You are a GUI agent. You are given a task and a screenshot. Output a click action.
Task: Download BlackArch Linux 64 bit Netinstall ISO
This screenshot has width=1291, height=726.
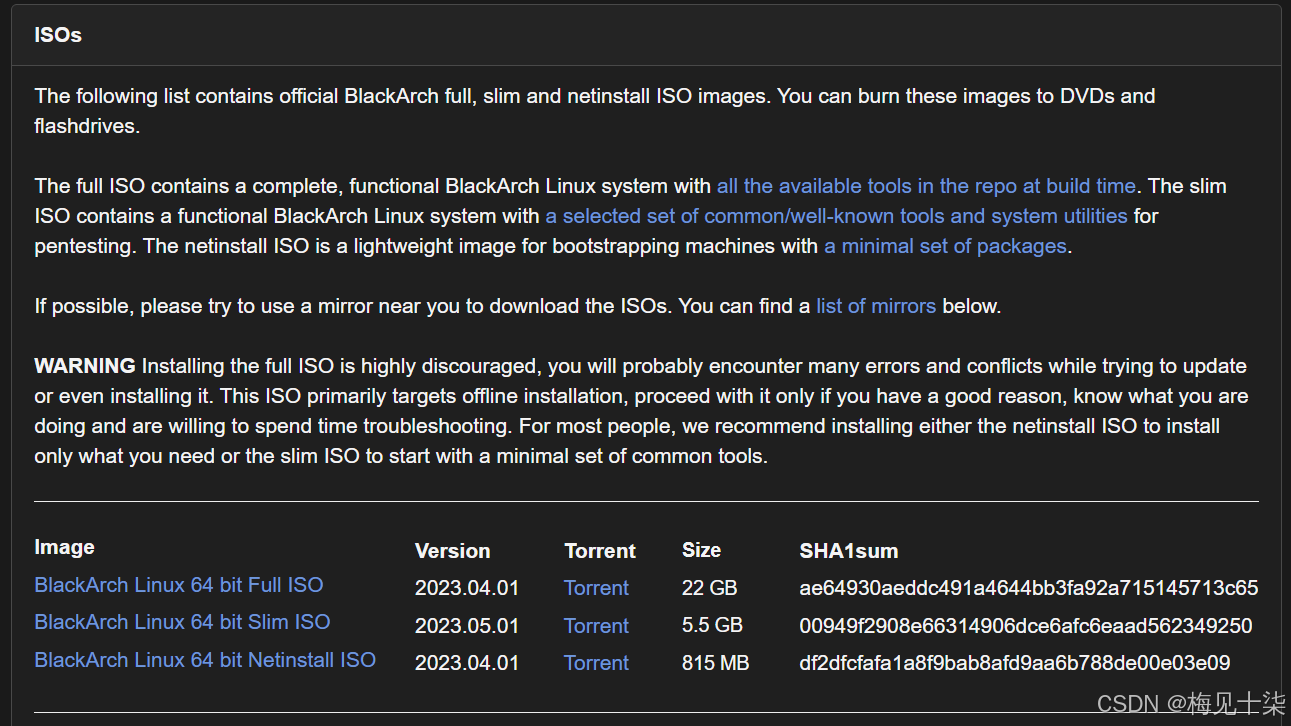pos(205,660)
